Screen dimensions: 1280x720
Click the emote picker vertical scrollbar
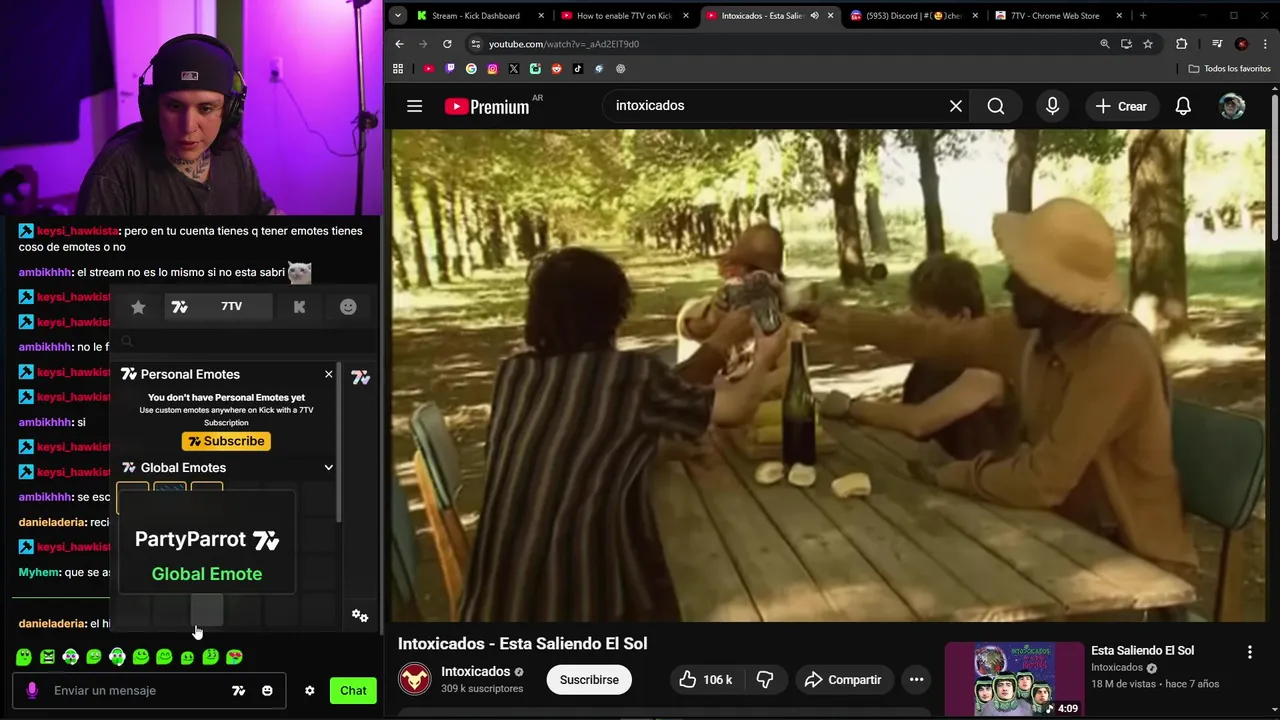pos(340,442)
